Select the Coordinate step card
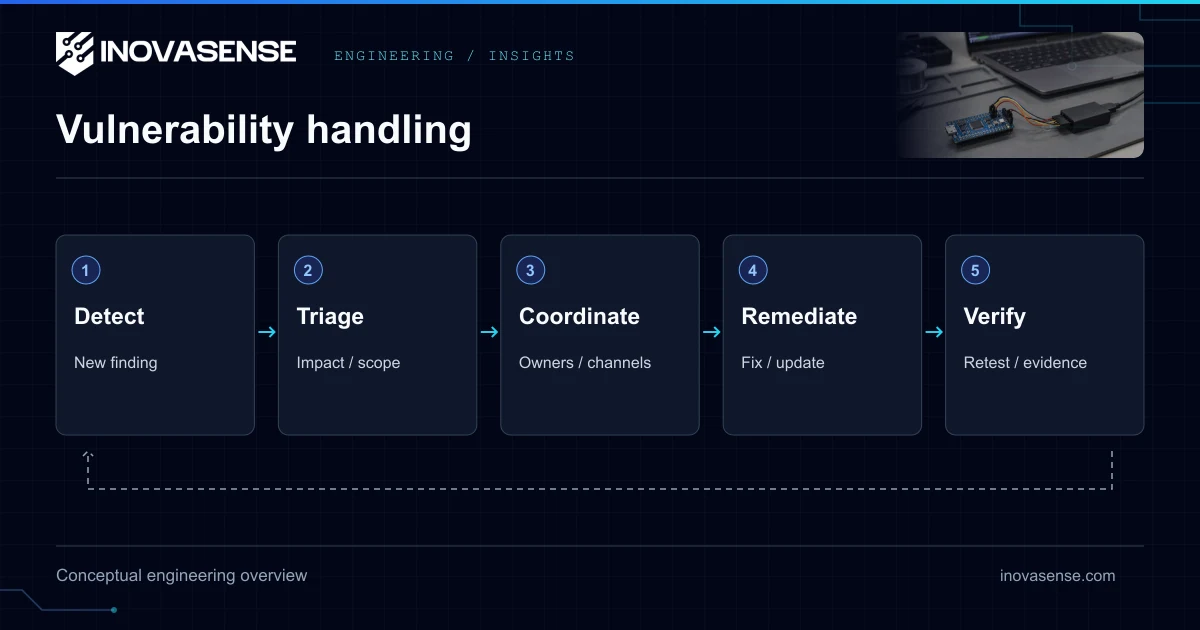Screen dimensions: 1200x630 pyautogui.click(x=600, y=335)
